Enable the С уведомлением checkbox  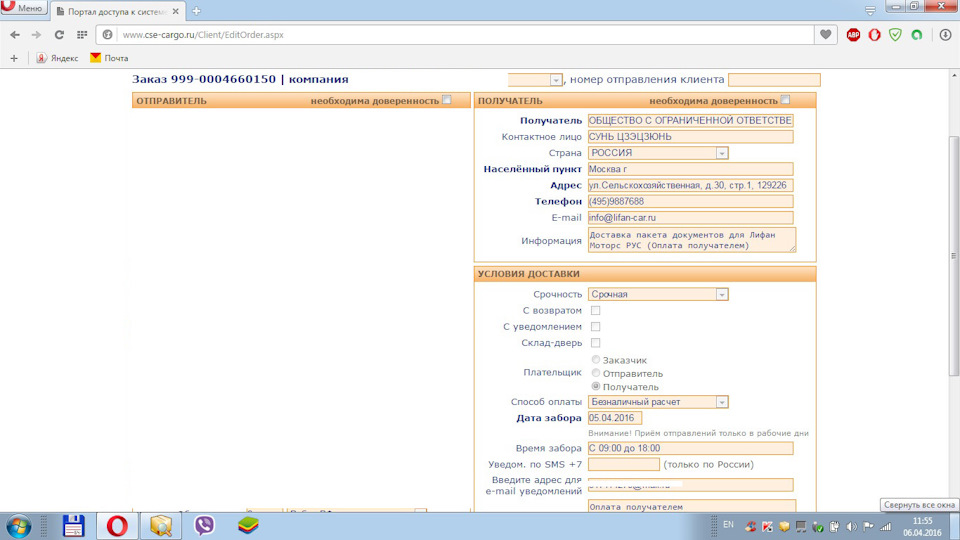coord(595,327)
